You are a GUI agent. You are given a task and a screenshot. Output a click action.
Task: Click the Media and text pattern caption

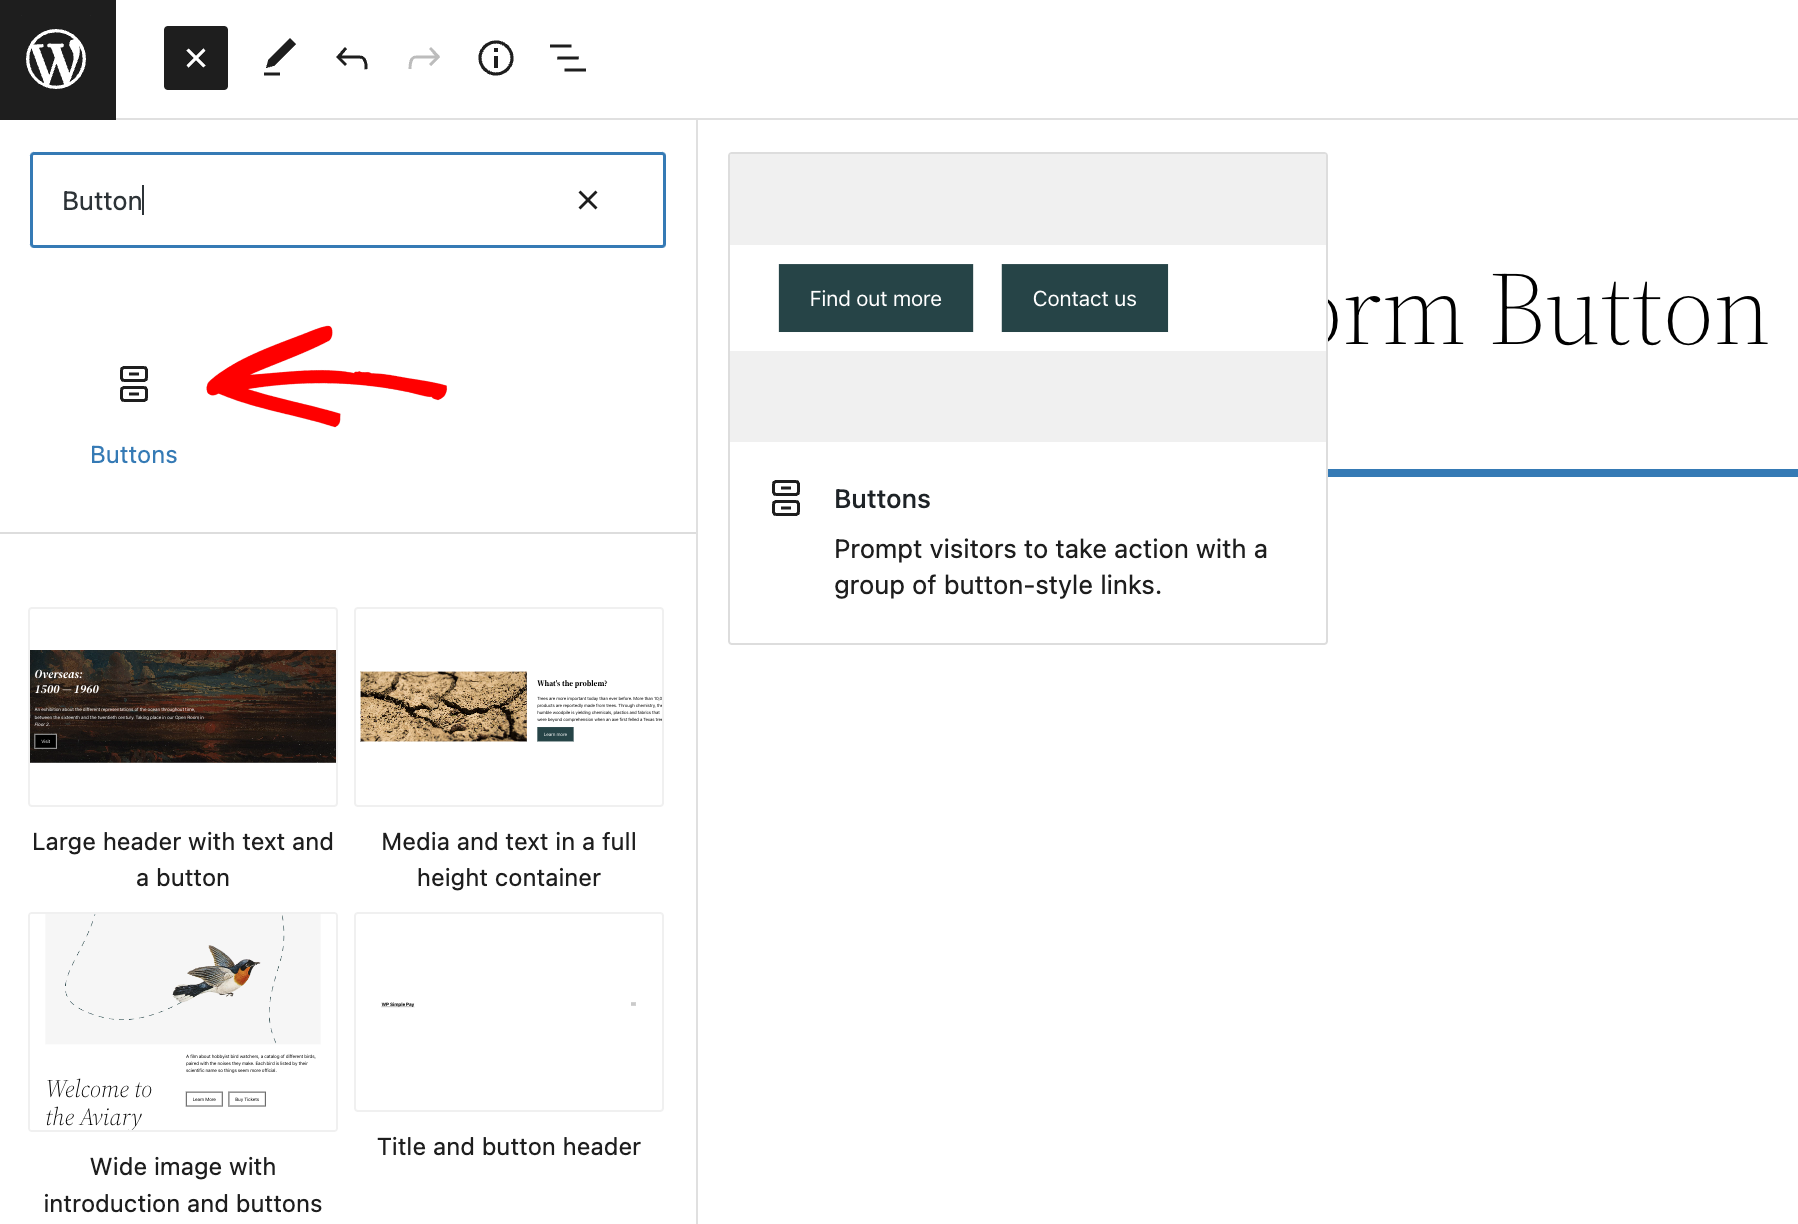(x=509, y=860)
